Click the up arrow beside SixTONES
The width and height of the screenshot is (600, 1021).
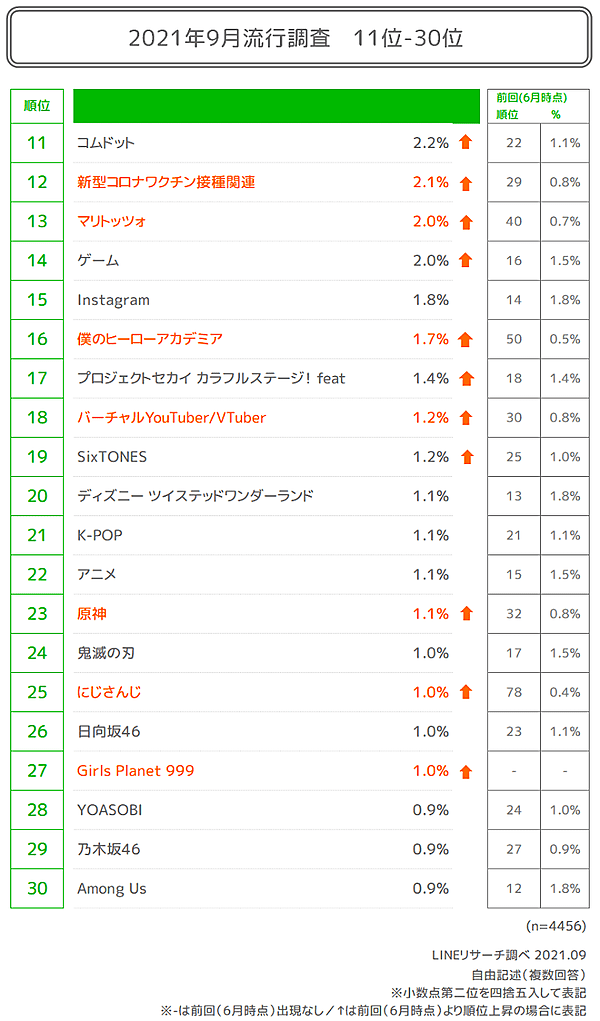(x=465, y=457)
